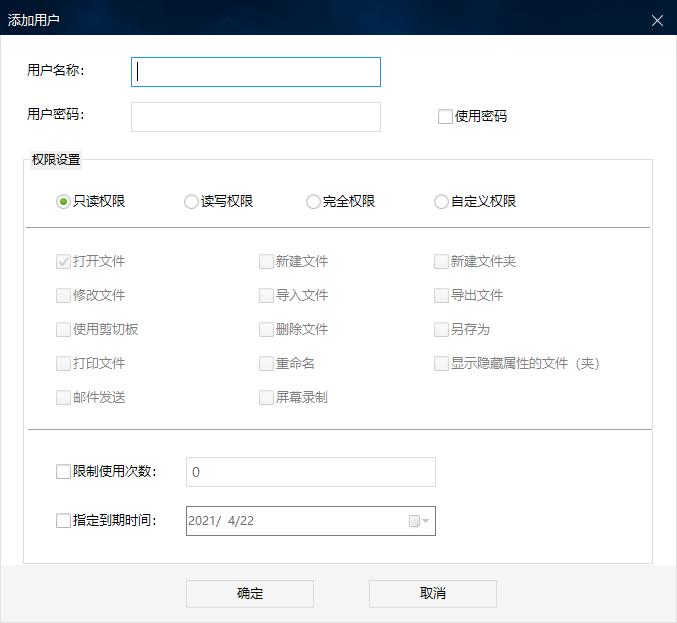Toggle the 打开文件 checkbox
Viewport: 677px width, 623px height.
[63, 261]
